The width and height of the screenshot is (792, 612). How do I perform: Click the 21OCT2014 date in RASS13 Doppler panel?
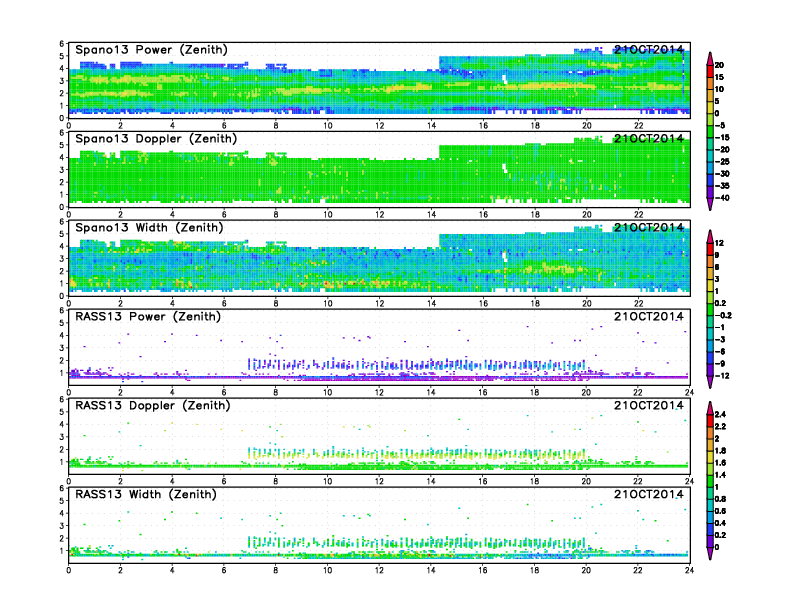(649, 405)
